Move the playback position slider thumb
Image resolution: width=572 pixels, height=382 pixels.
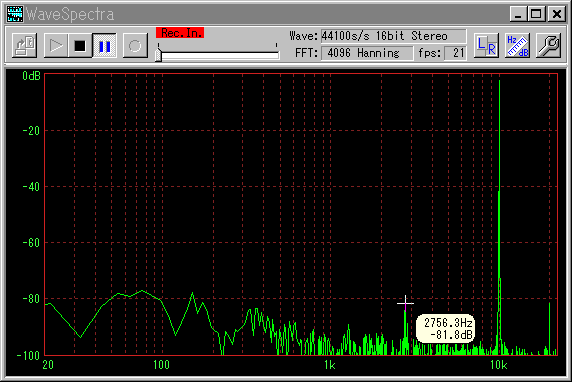(x=158, y=55)
